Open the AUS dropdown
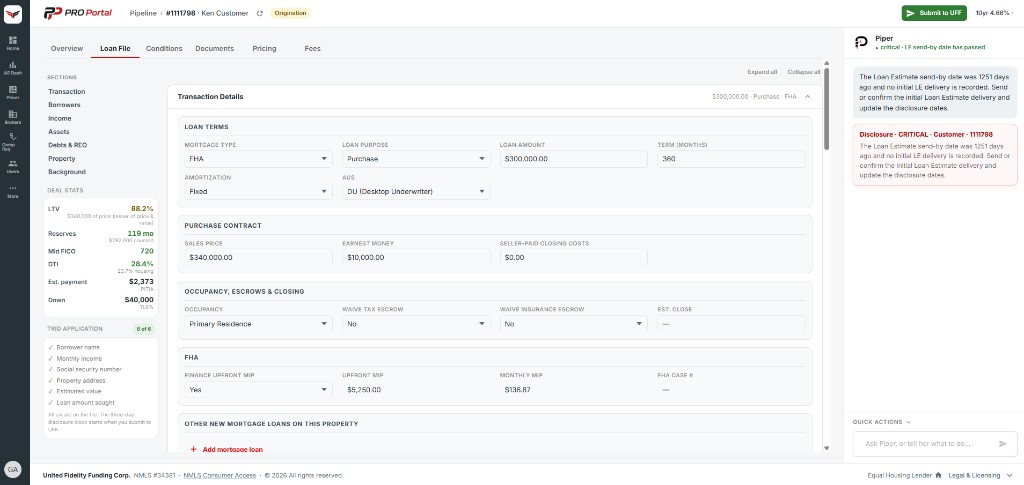 [416, 191]
